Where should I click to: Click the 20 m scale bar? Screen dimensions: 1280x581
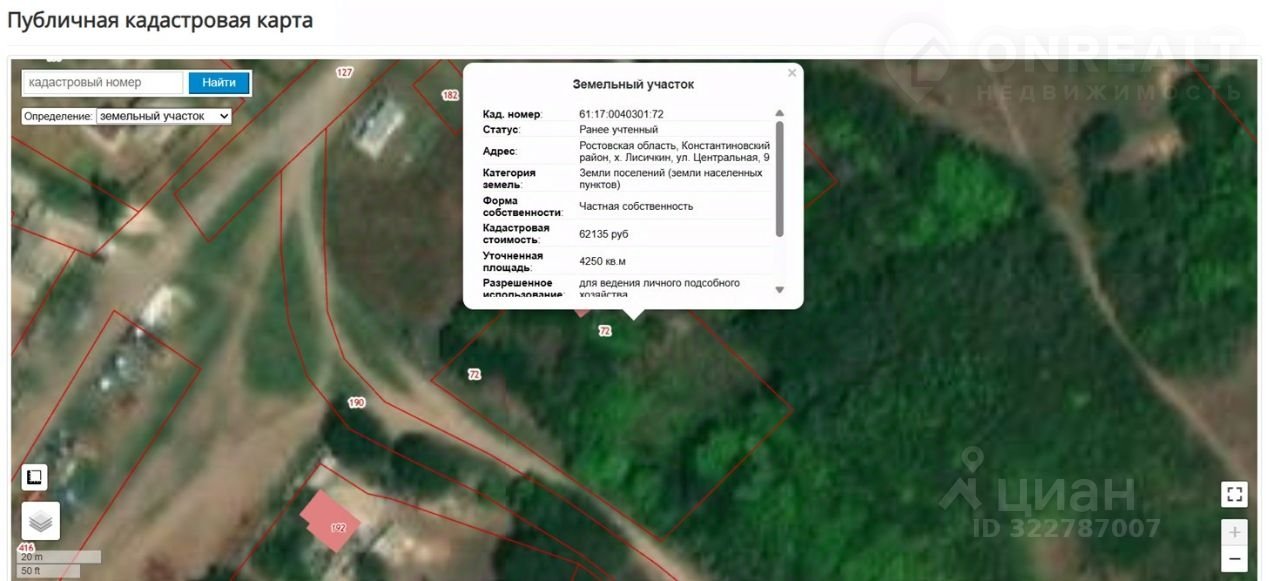pos(61,557)
